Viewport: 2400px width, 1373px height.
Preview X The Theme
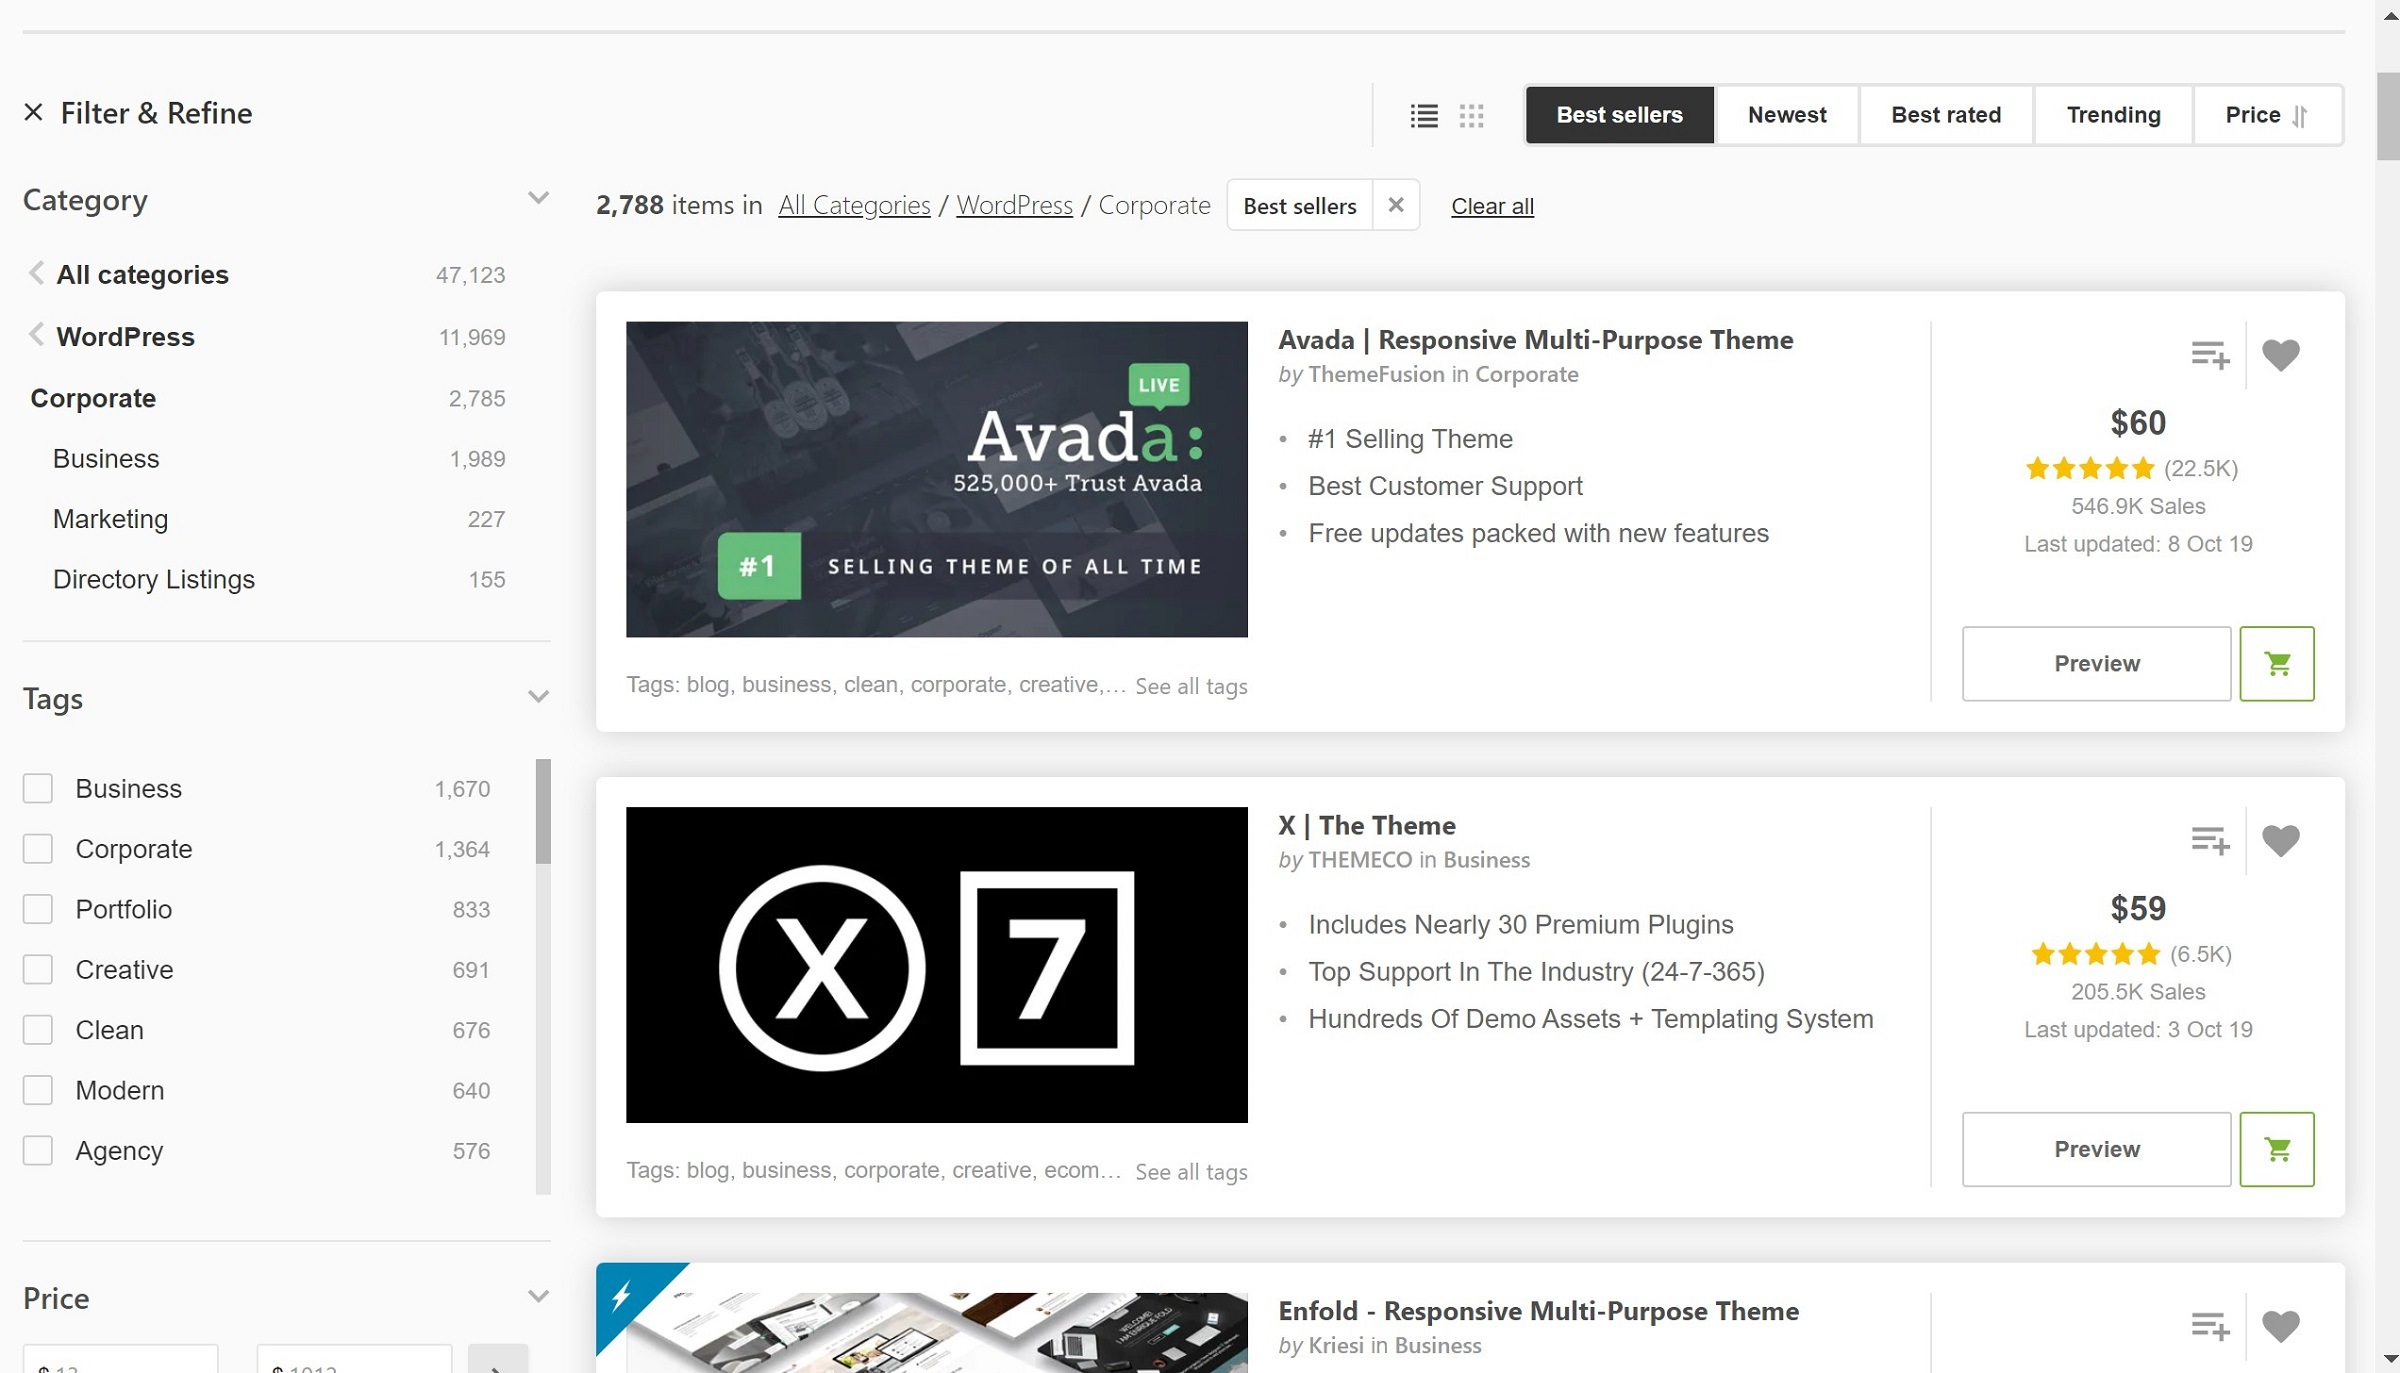2096,1149
